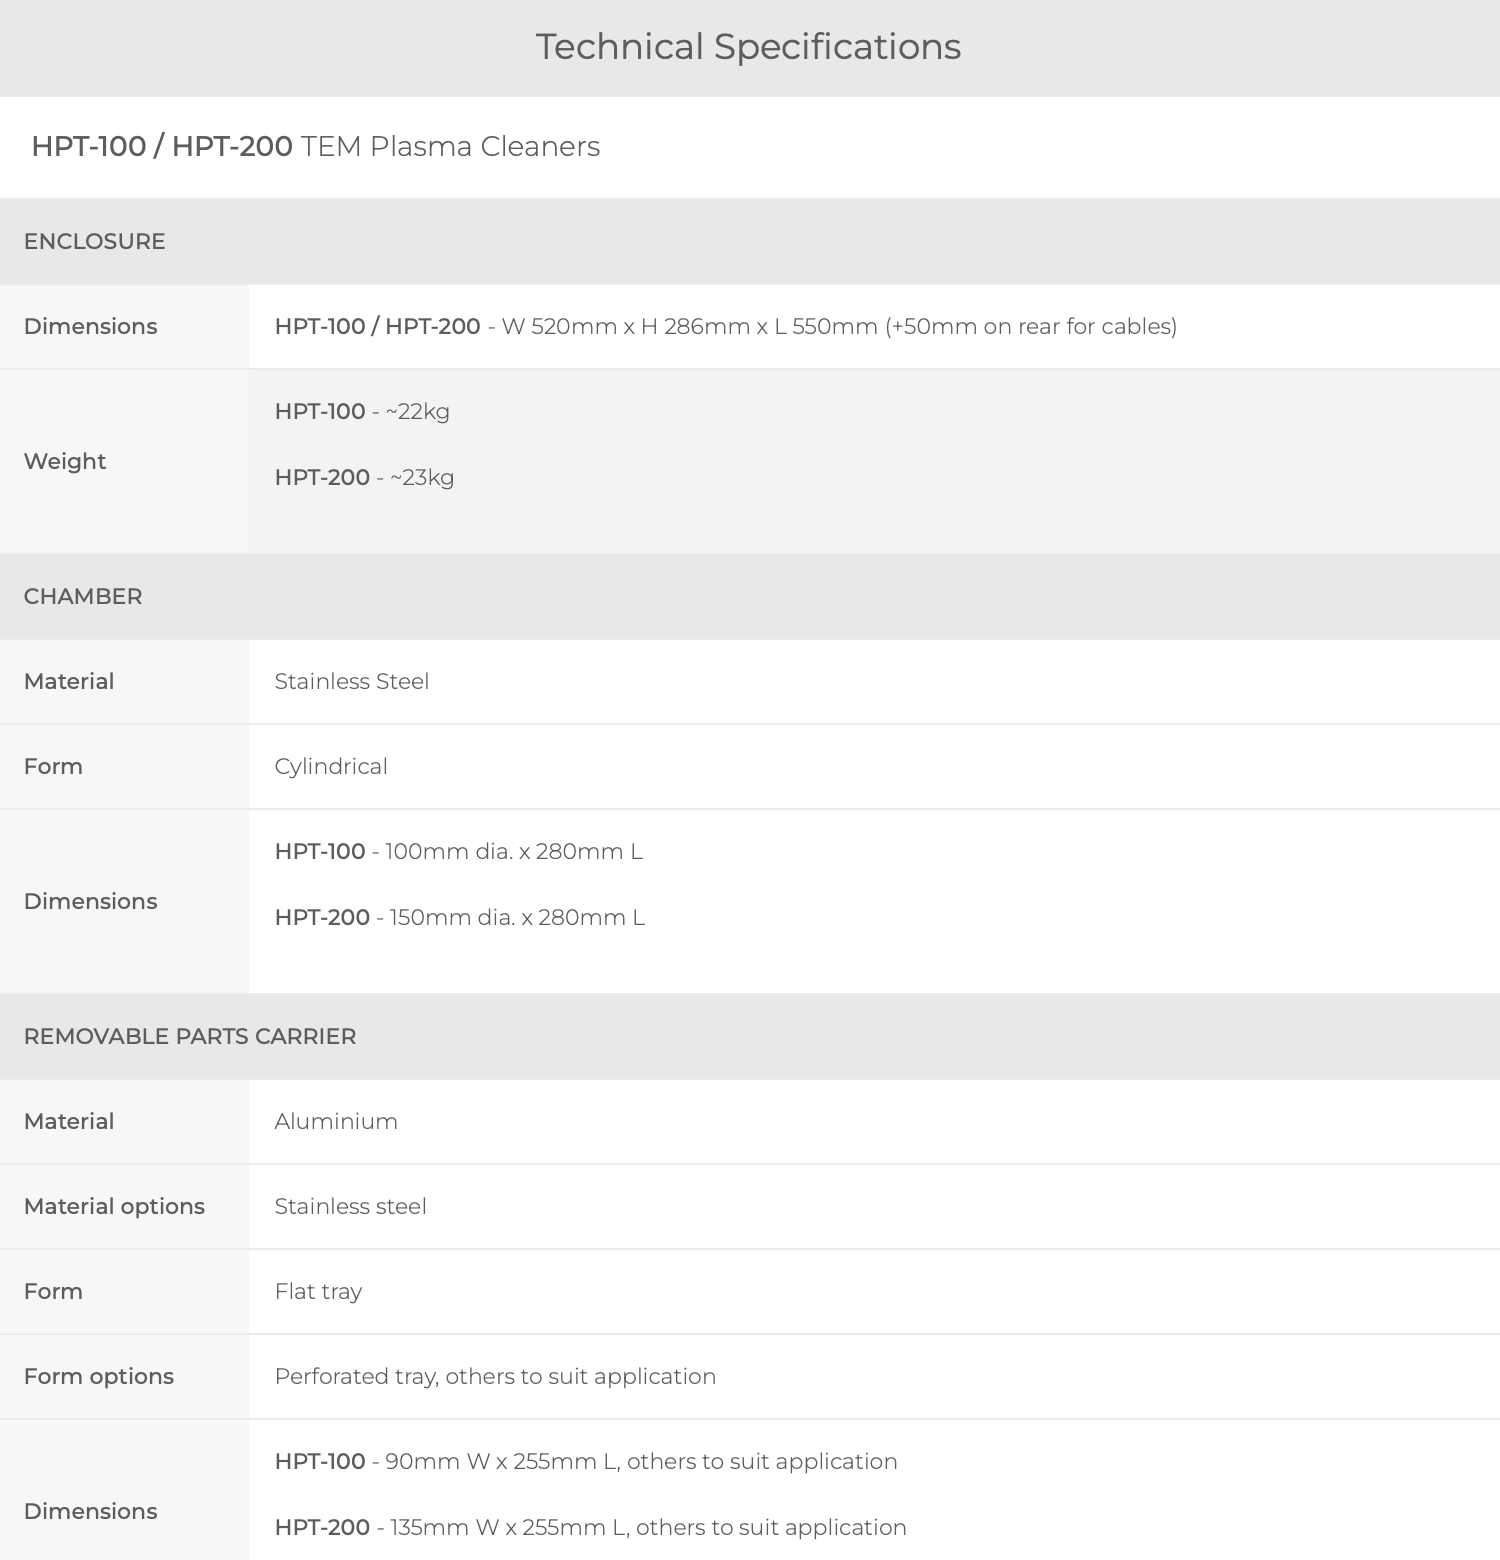Click the HPT-100 ~22kg weight entry
Image resolution: width=1500 pixels, height=1560 pixels.
click(362, 411)
